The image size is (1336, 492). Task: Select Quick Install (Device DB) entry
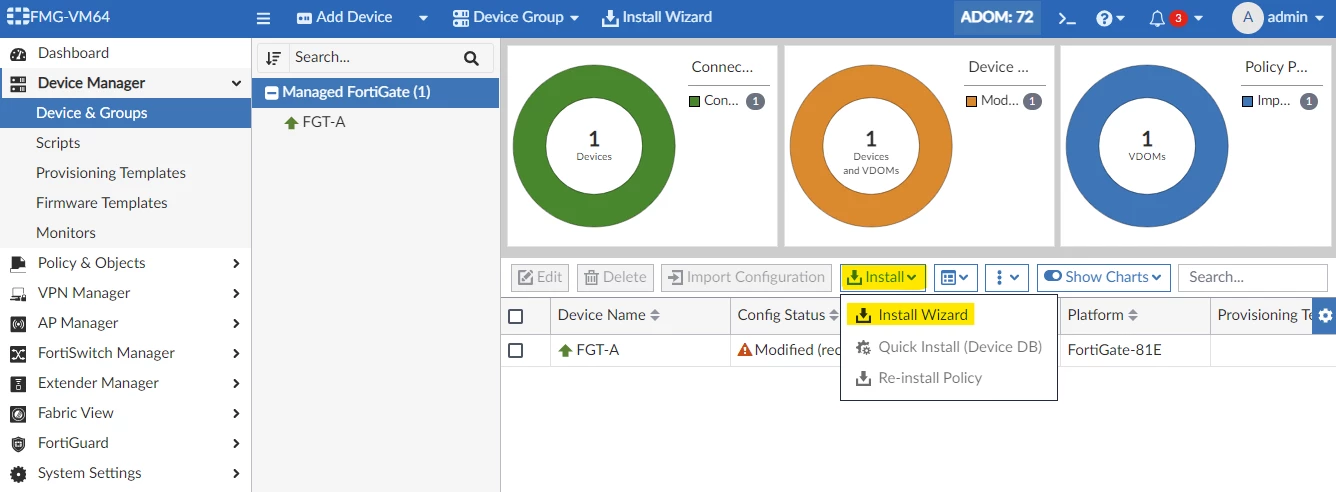(948, 347)
